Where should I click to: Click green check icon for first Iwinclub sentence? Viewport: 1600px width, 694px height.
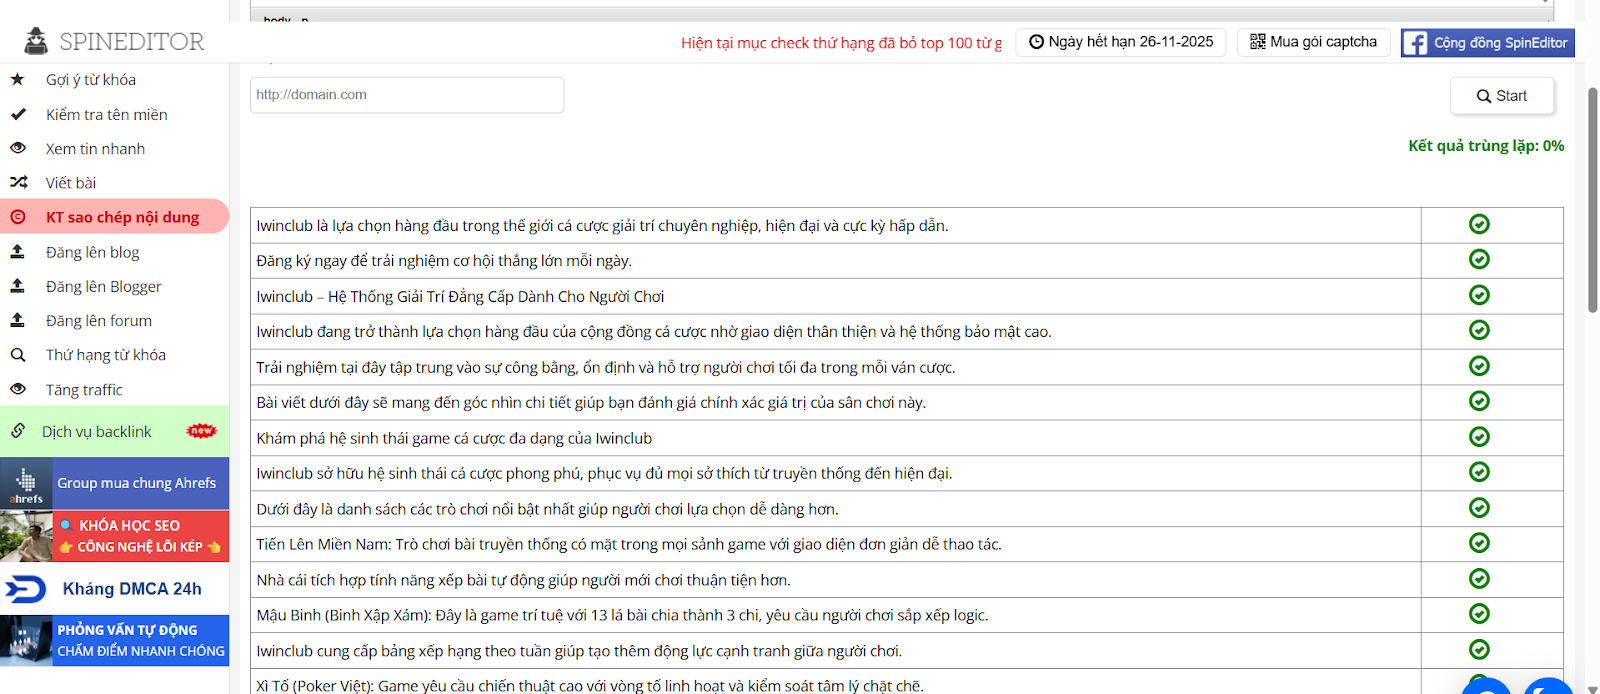(1479, 224)
